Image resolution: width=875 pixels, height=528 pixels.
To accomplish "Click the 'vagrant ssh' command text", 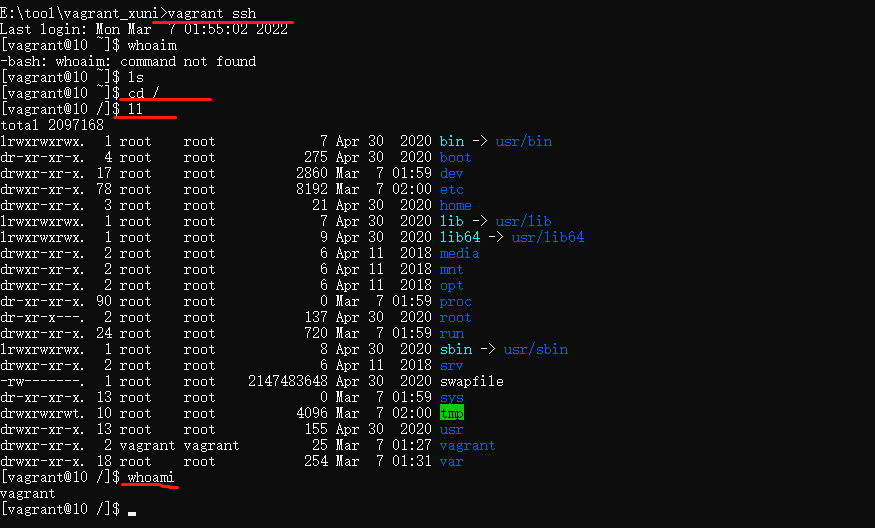I will click(x=212, y=13).
